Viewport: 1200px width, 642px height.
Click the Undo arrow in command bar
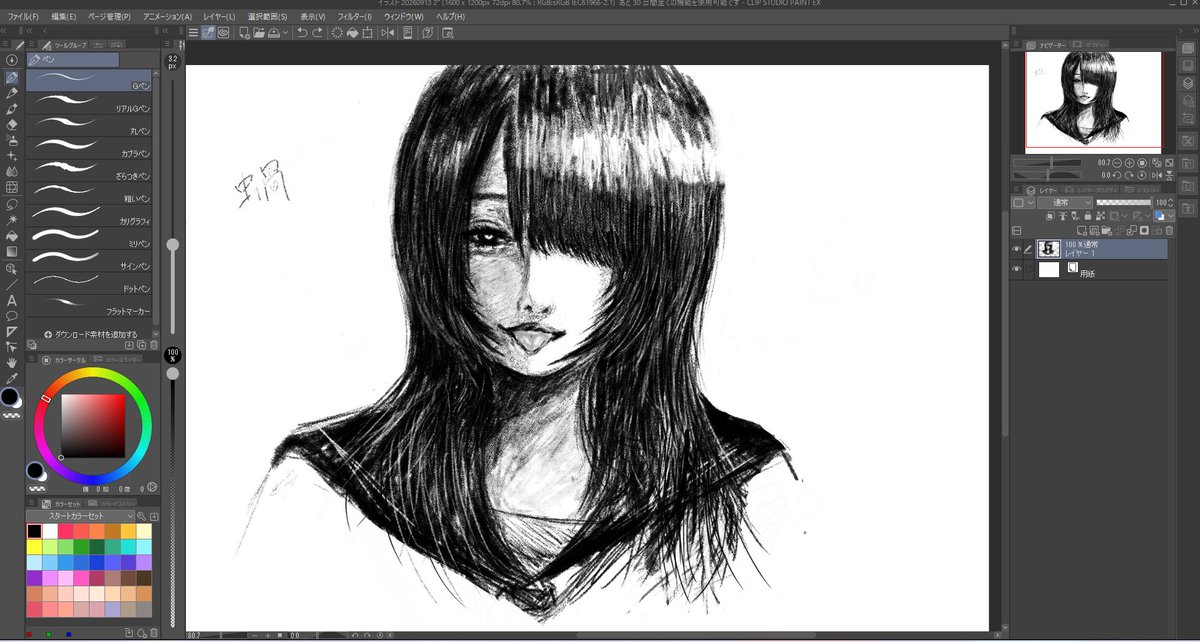click(x=302, y=32)
